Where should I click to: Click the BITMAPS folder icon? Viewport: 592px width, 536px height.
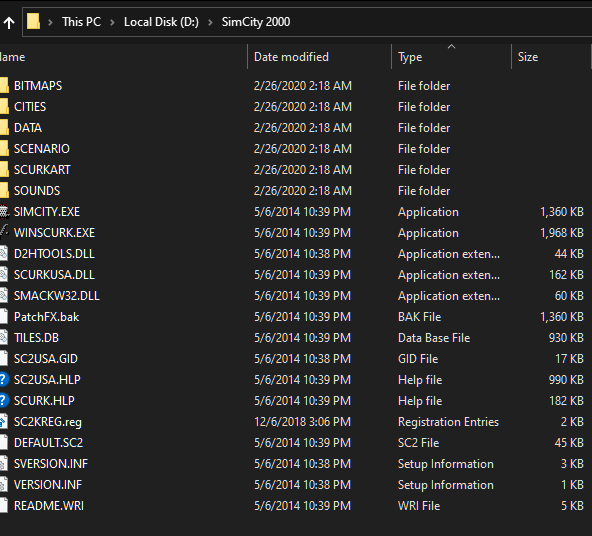tap(4, 86)
